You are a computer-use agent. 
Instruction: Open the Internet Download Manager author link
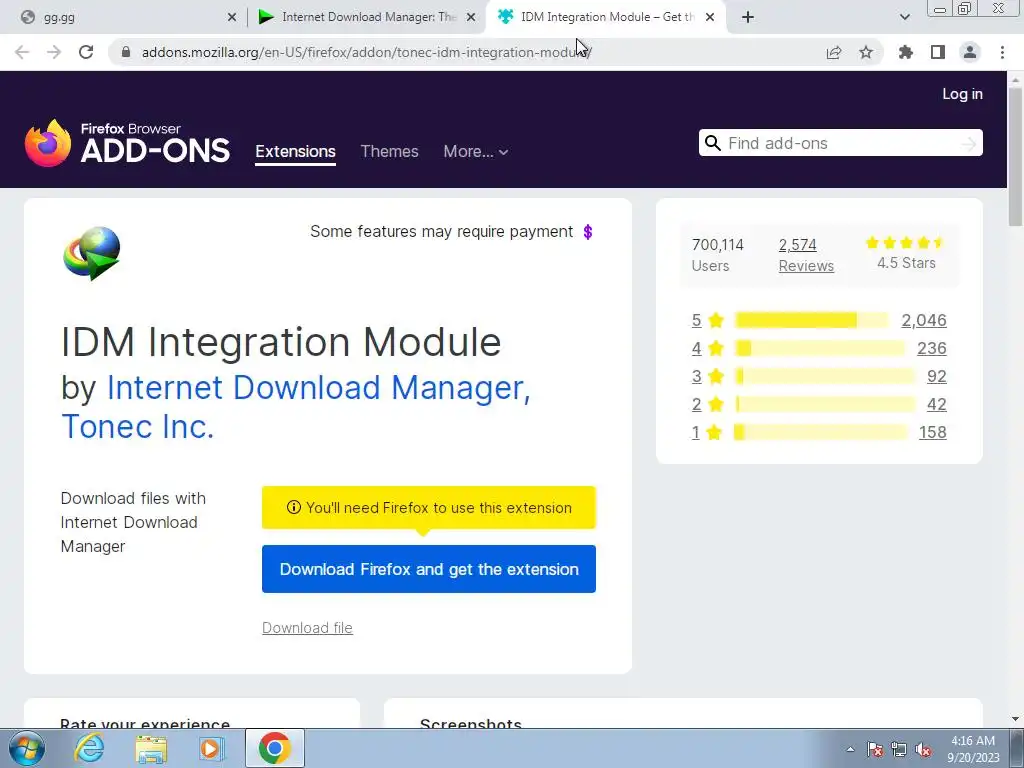point(319,387)
